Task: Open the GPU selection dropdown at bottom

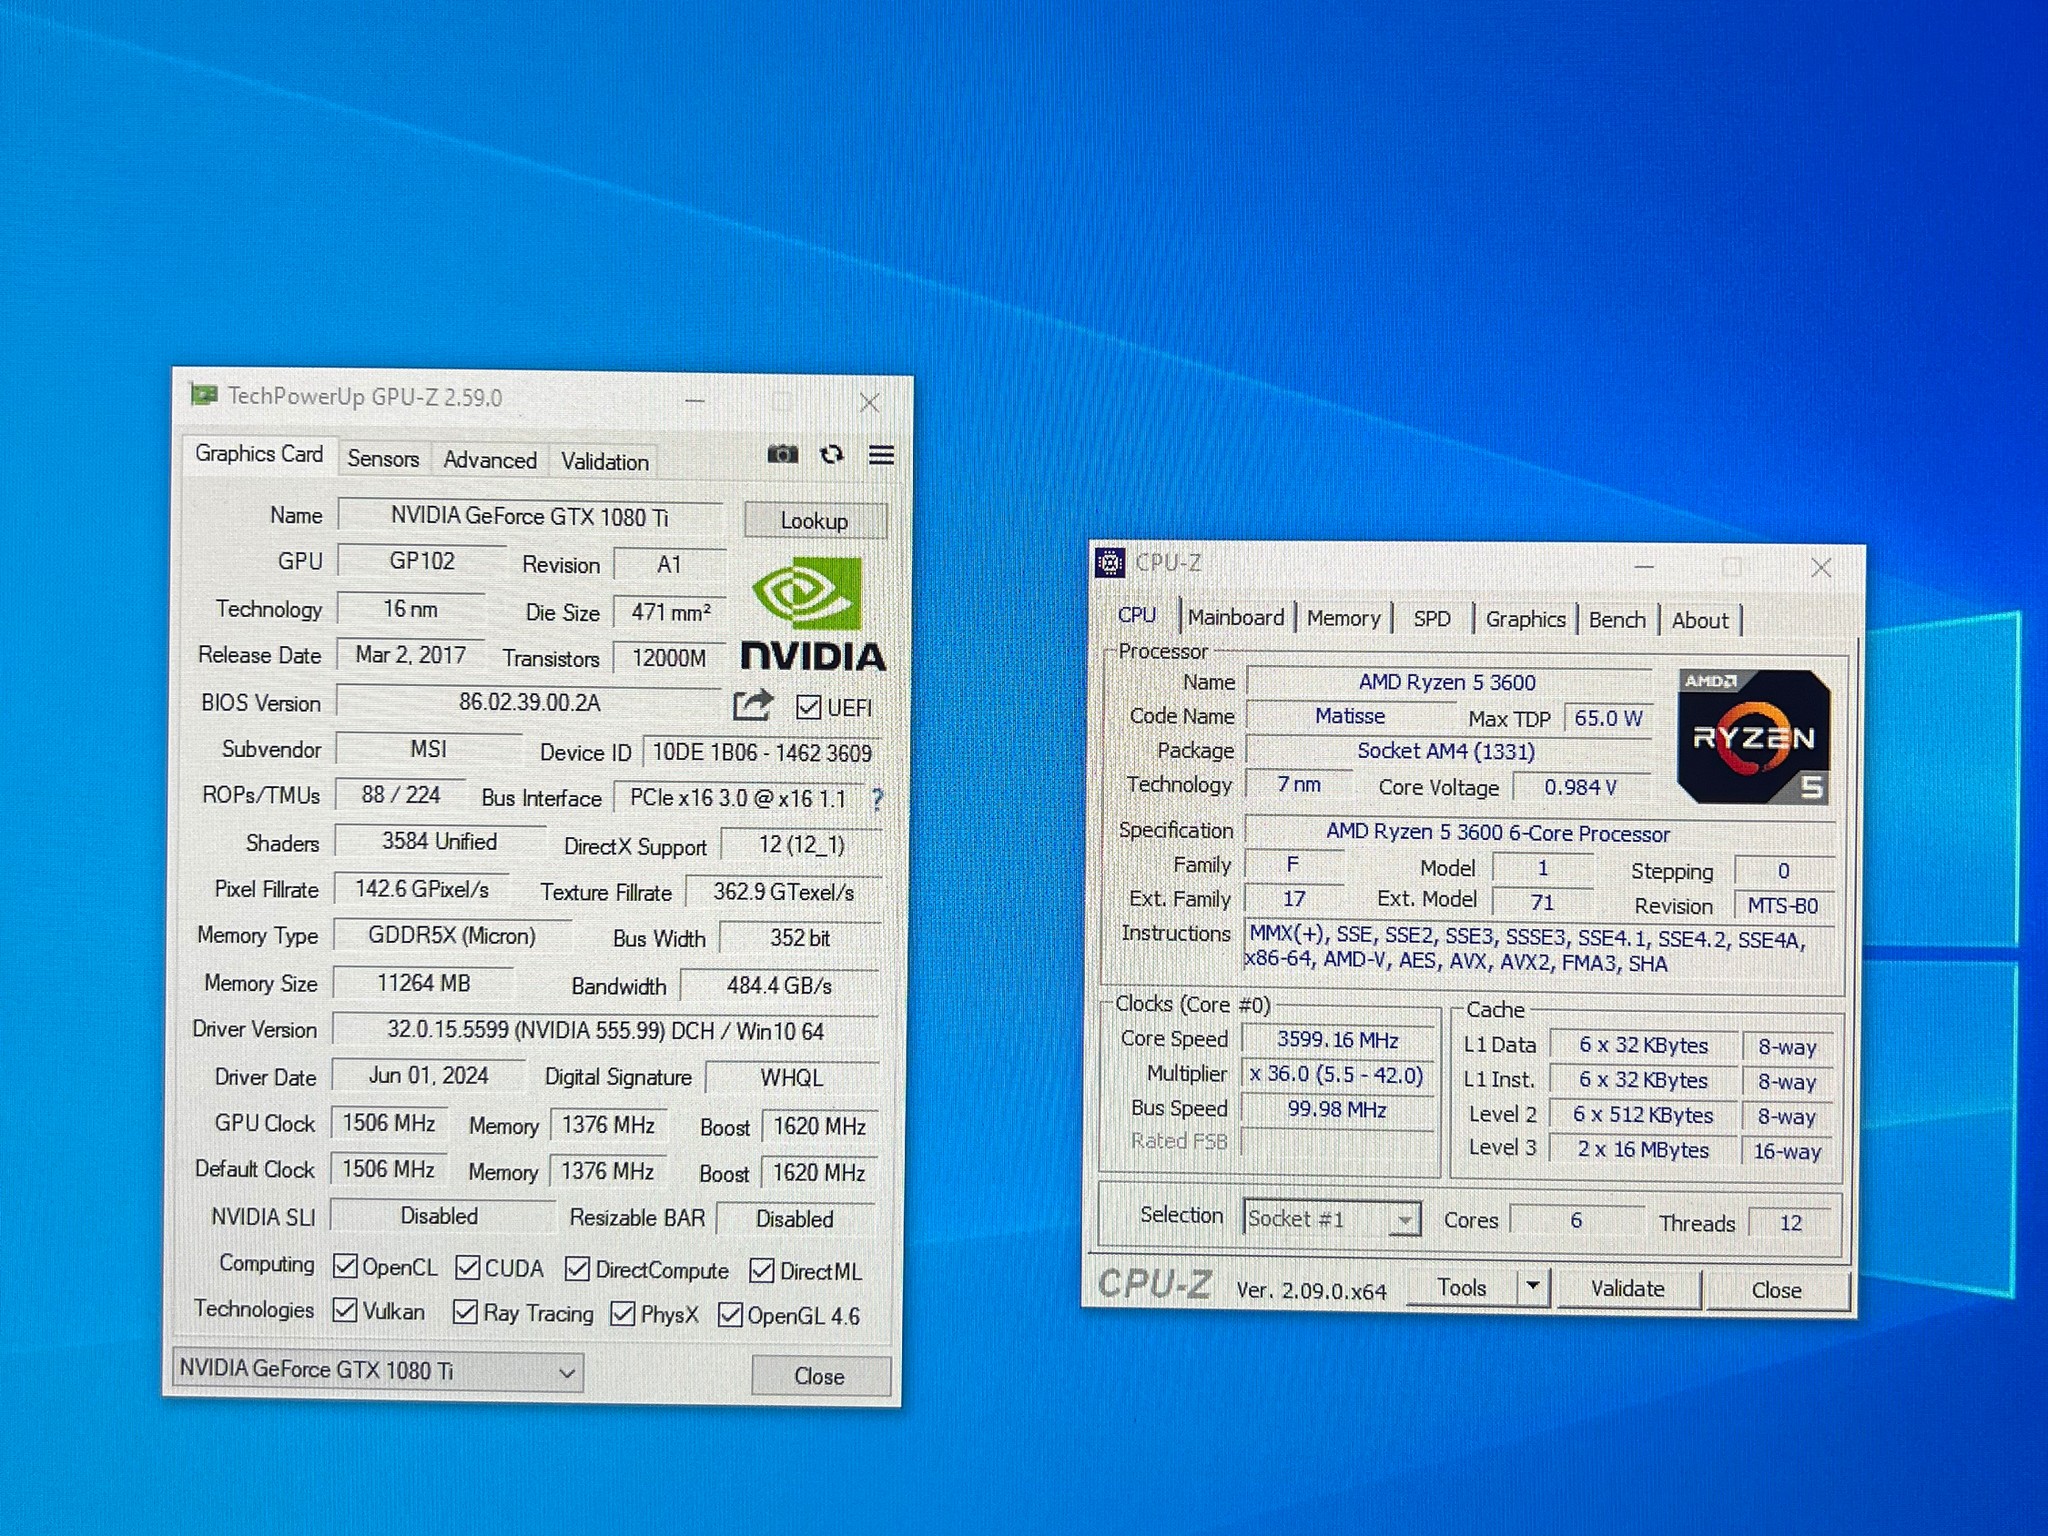Action: click(x=566, y=1372)
